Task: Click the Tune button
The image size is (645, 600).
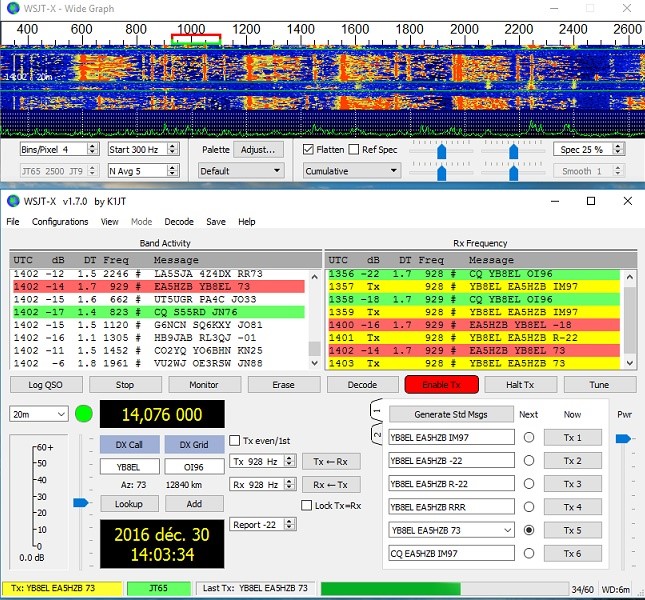Action: click(x=599, y=385)
